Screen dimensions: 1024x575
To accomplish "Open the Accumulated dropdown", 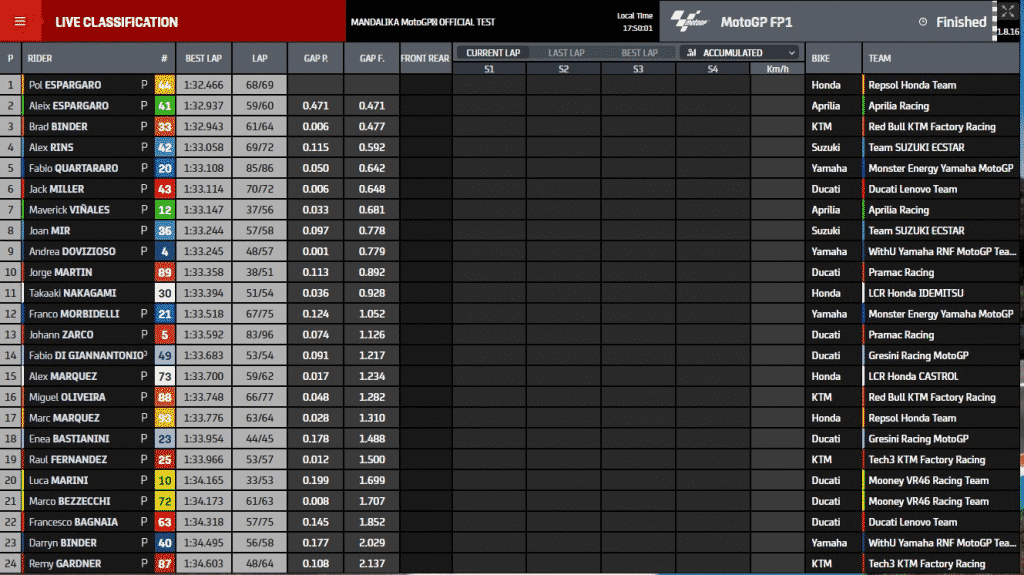I will click(x=741, y=53).
